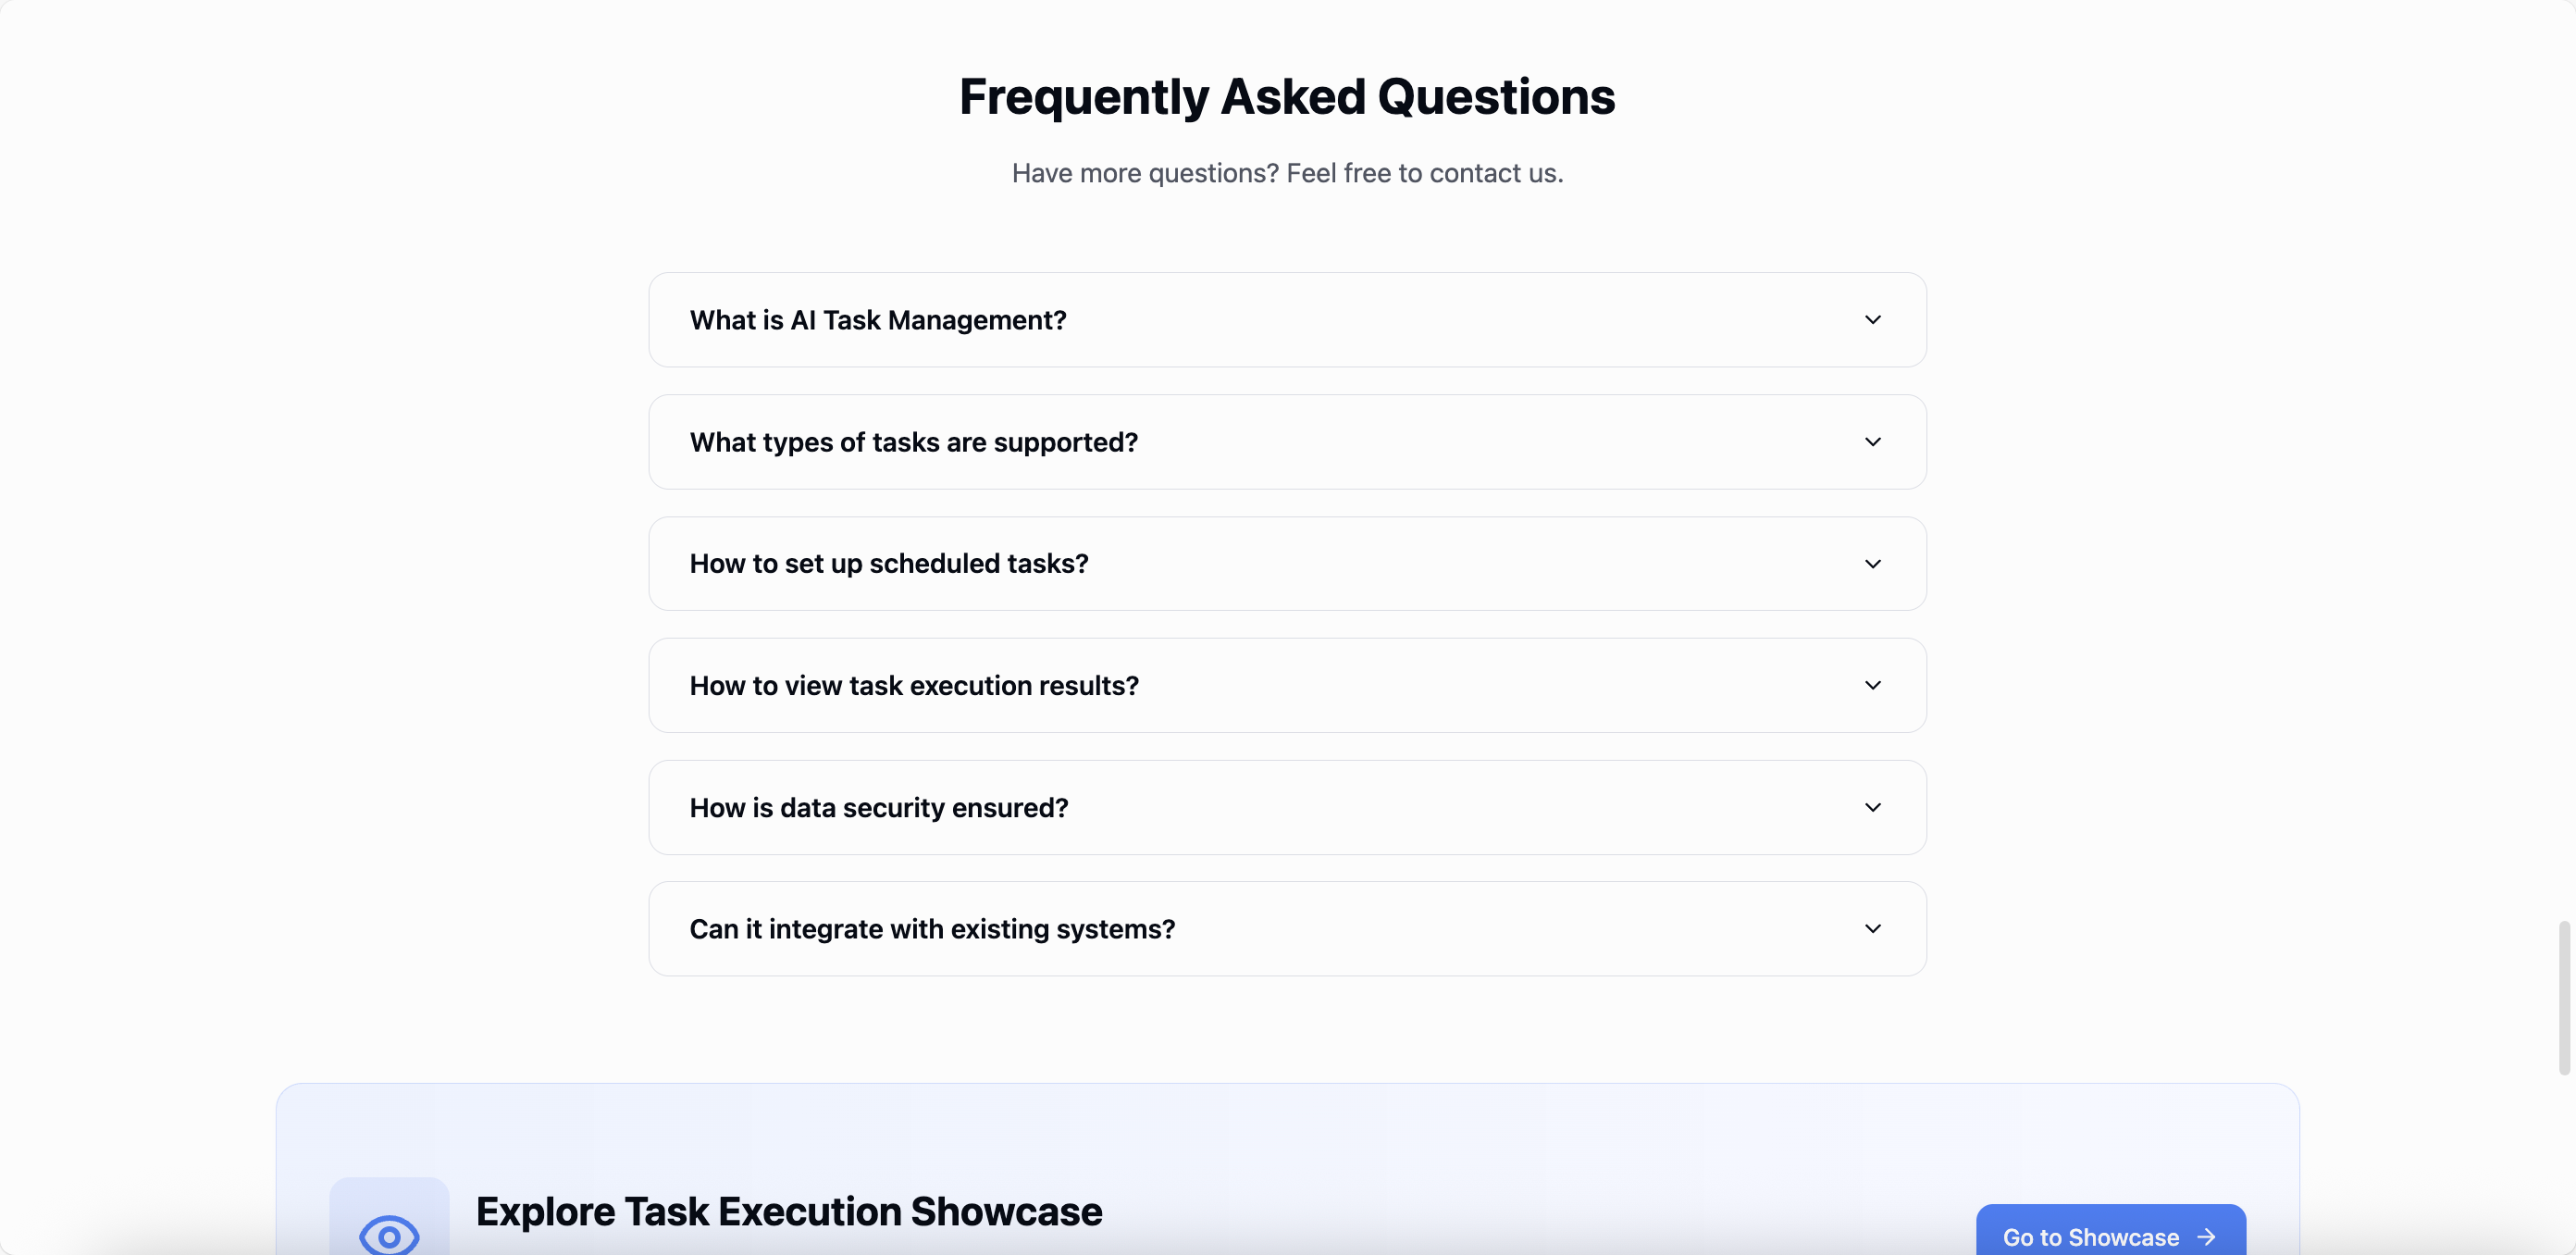This screenshot has width=2576, height=1255.
Task: Expand the 'How is data security ensured?' entry
Action: click(1287, 807)
